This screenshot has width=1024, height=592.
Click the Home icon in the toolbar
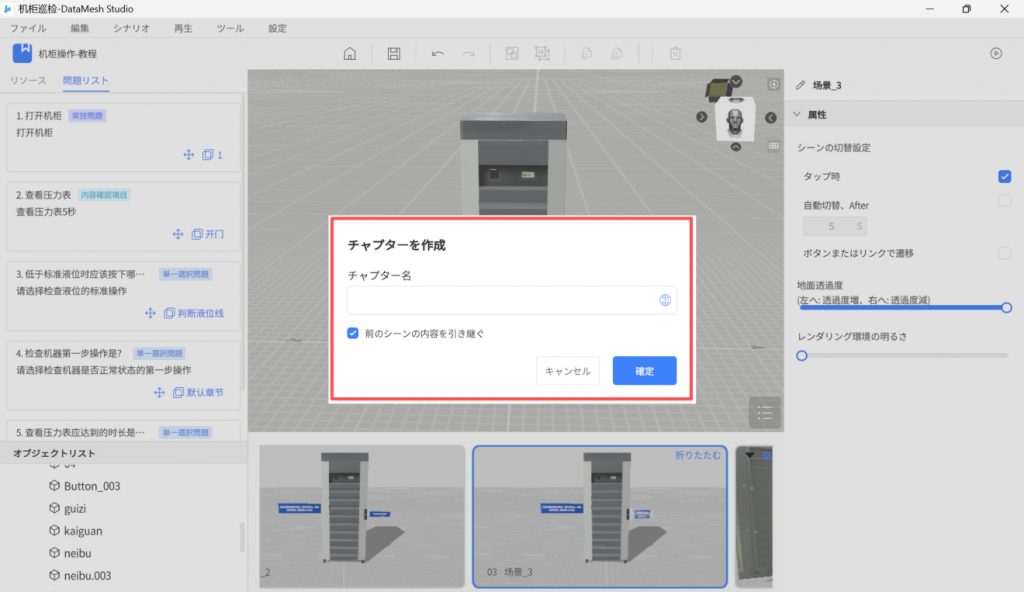coord(349,54)
